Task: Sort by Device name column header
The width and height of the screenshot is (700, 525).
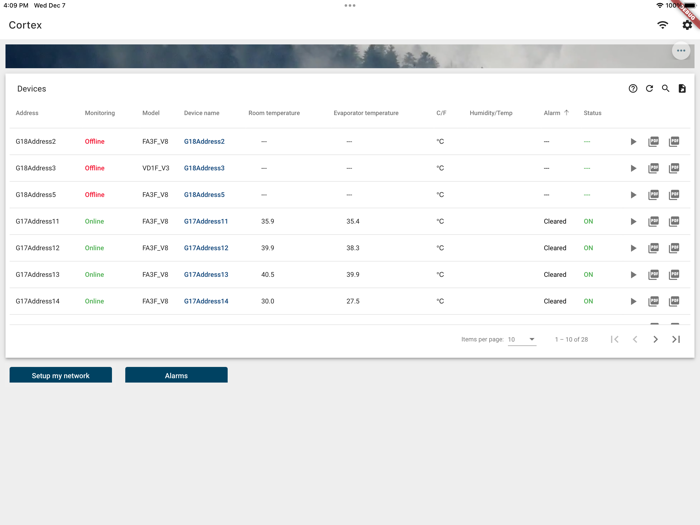Action: tap(201, 113)
